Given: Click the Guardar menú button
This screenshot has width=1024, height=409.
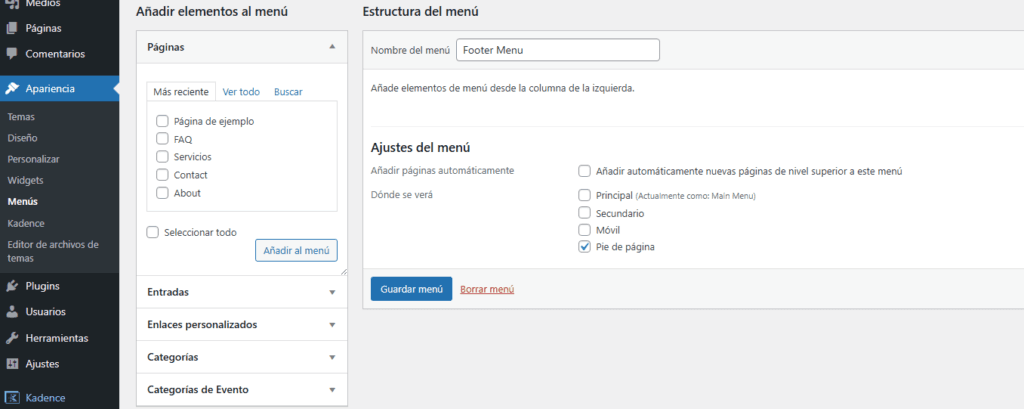Looking at the screenshot, I should coord(411,289).
